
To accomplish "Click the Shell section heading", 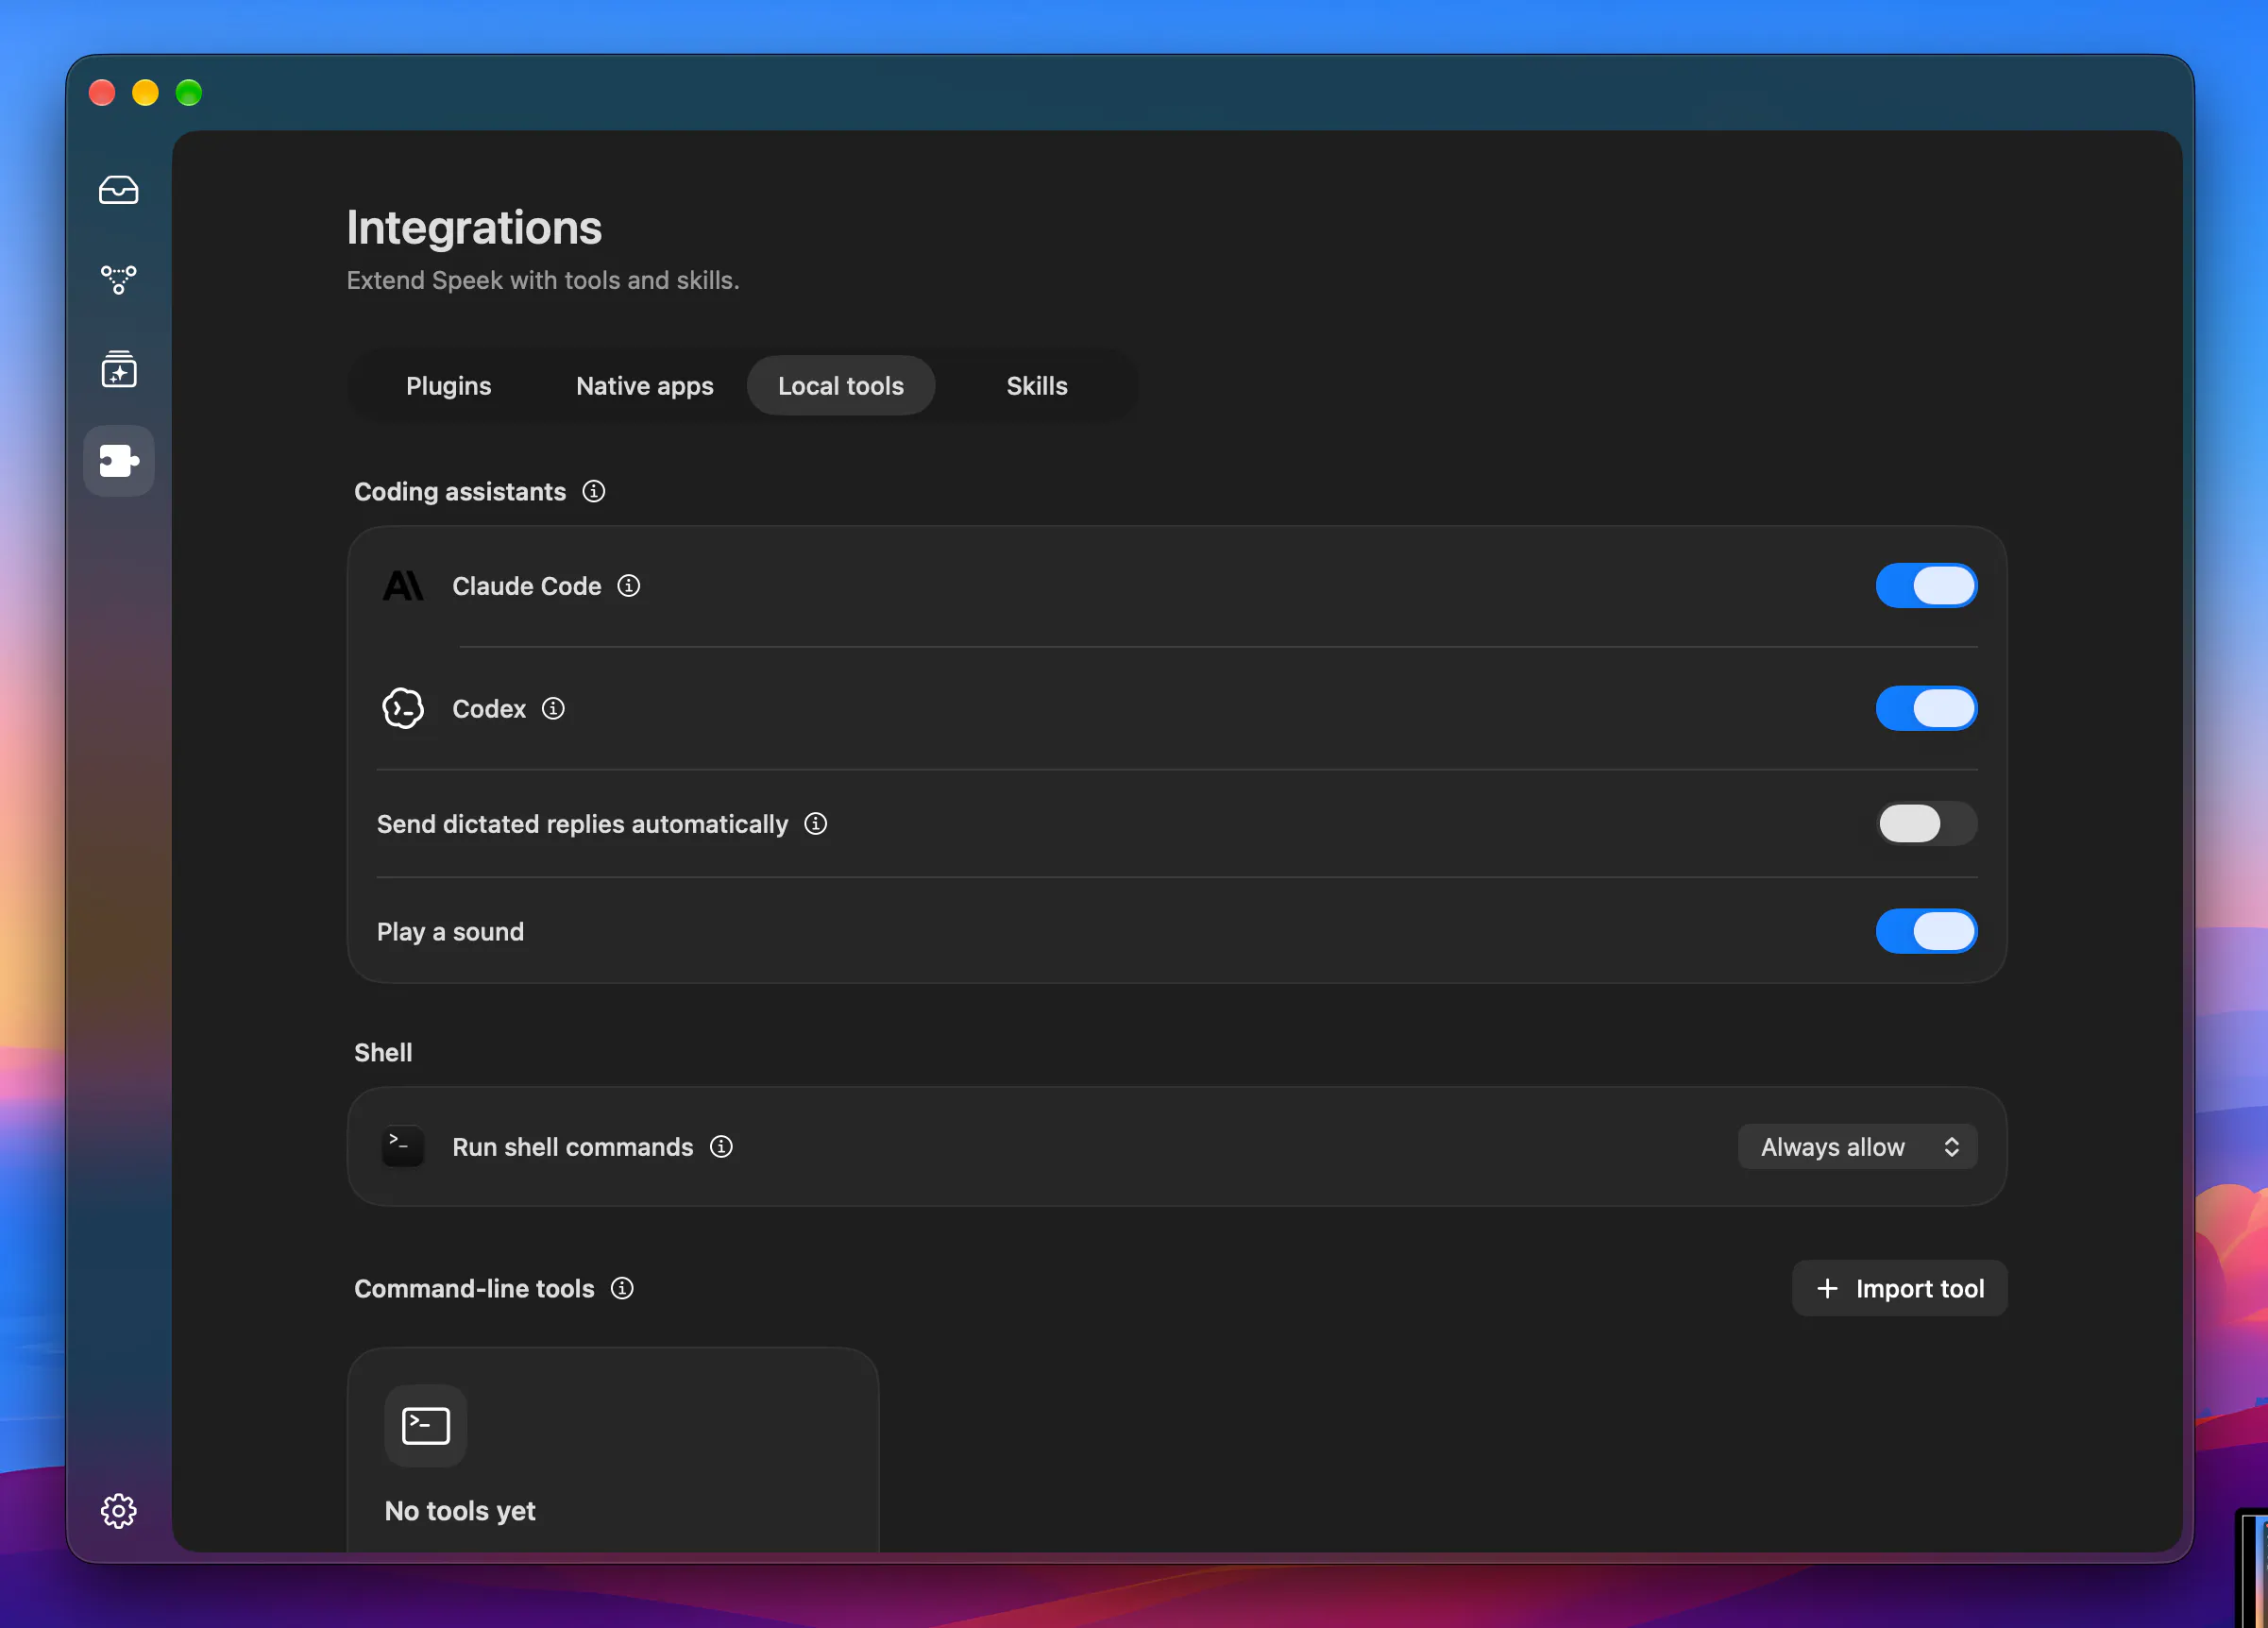I will pyautogui.click(x=383, y=1052).
